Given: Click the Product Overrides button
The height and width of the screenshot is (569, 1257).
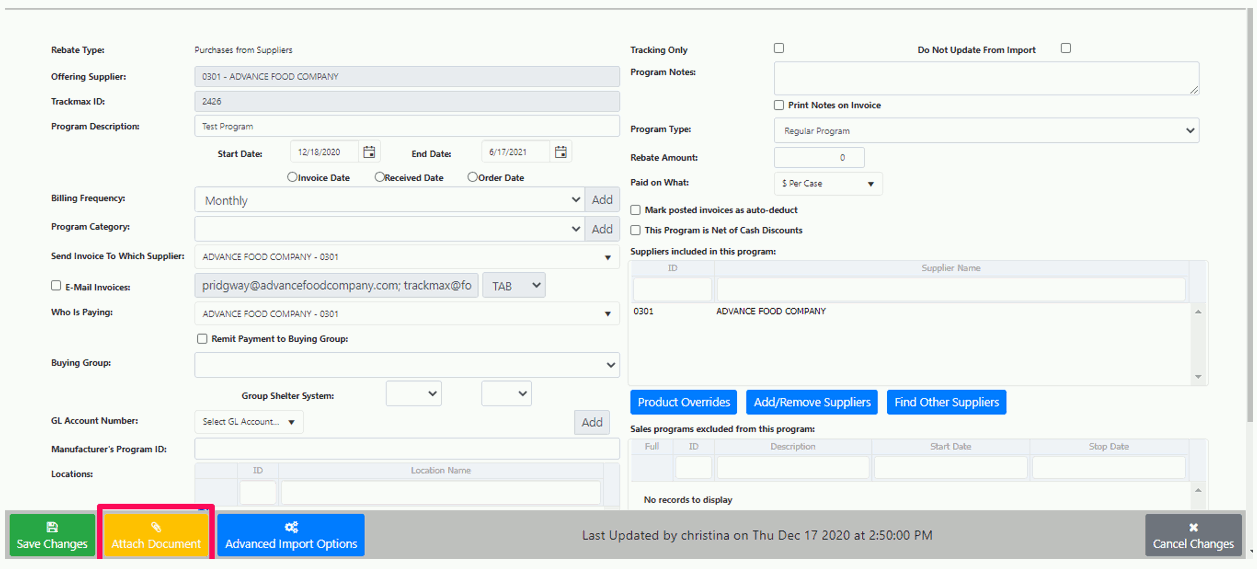Looking at the screenshot, I should (684, 402).
